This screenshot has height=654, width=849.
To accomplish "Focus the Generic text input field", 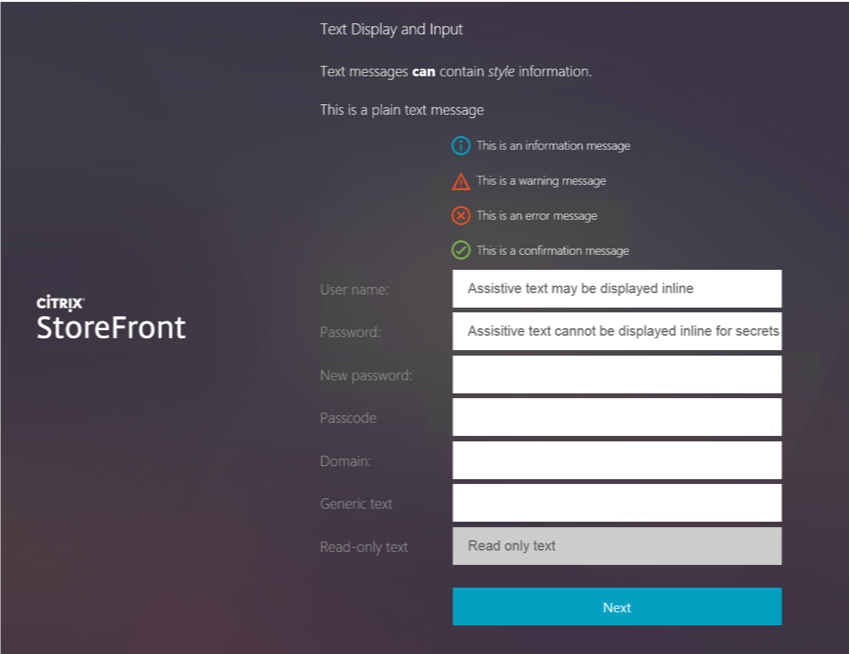I will coord(616,503).
